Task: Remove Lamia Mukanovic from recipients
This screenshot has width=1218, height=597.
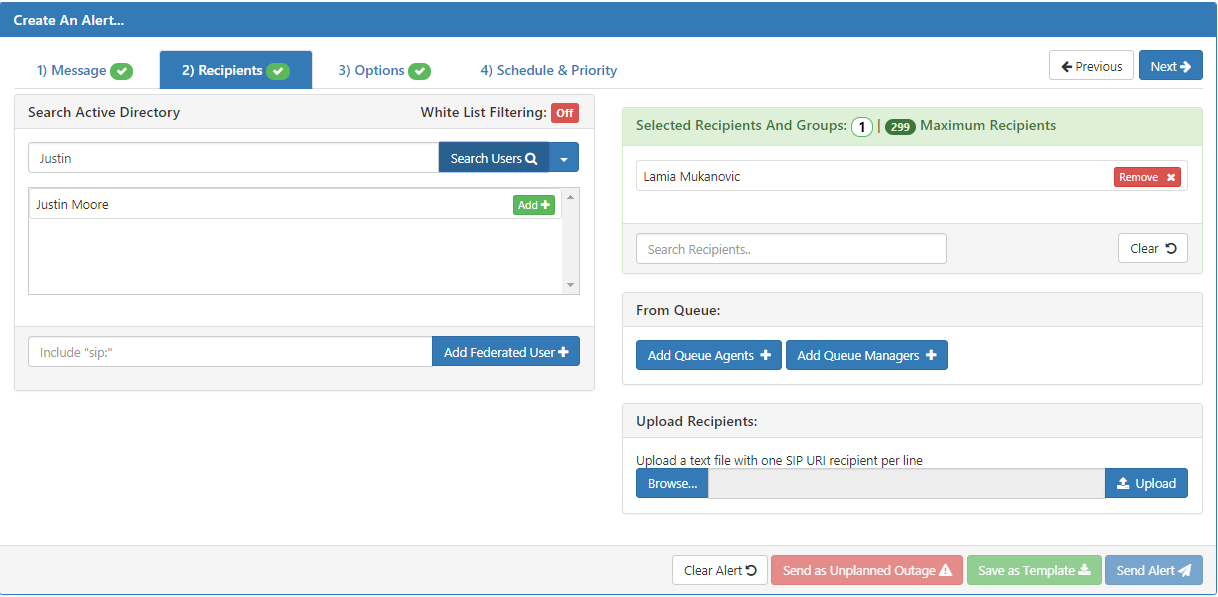Action: click(x=1147, y=177)
